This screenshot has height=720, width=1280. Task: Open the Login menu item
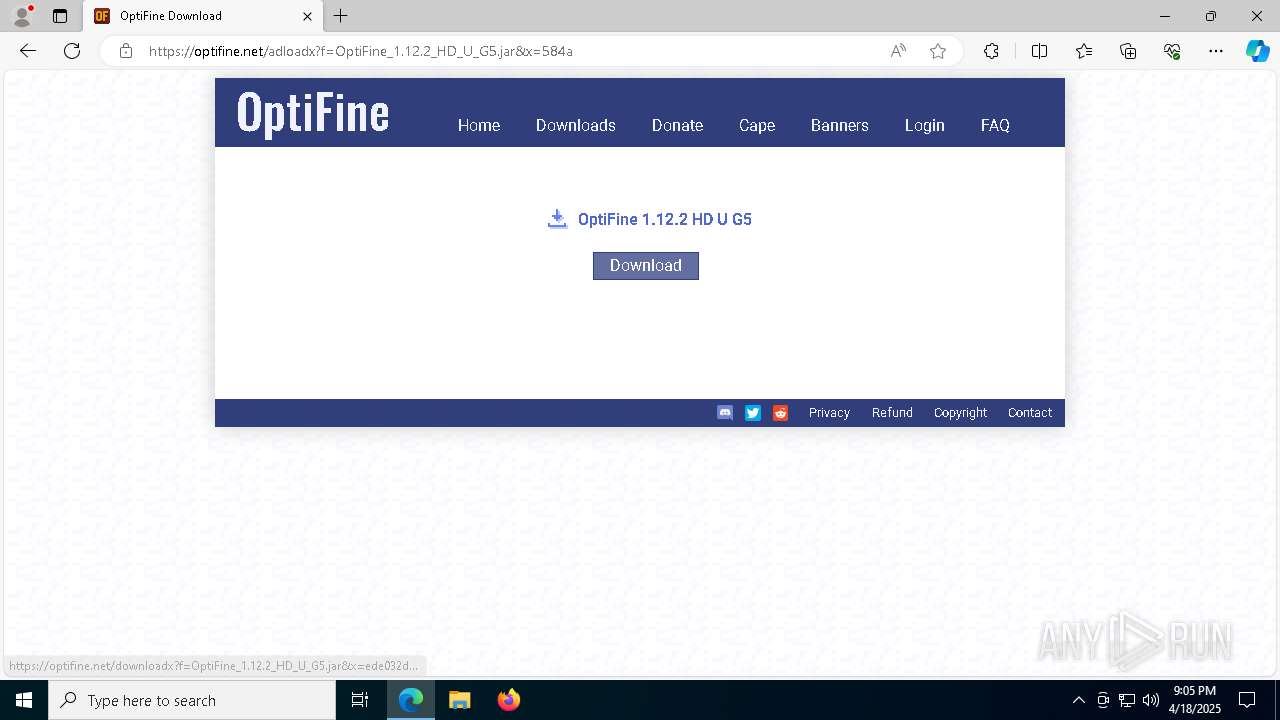coord(925,125)
